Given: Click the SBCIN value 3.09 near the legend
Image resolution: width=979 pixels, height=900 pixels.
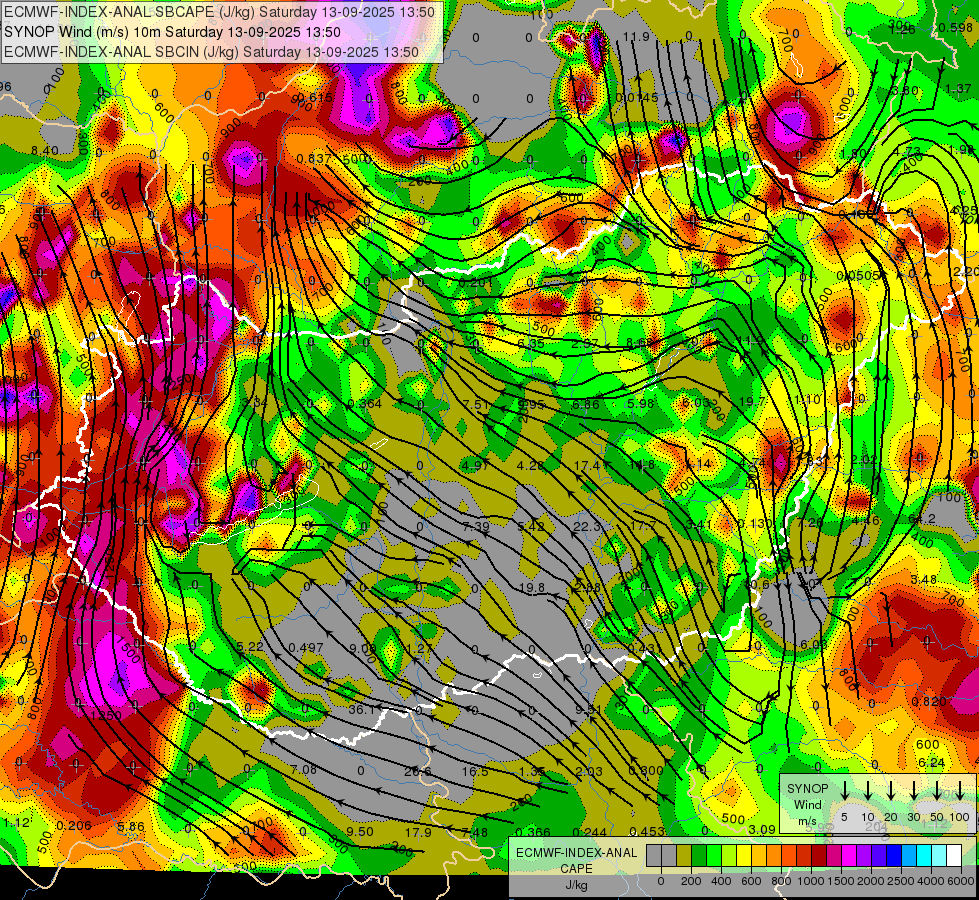Looking at the screenshot, I should point(762,830).
